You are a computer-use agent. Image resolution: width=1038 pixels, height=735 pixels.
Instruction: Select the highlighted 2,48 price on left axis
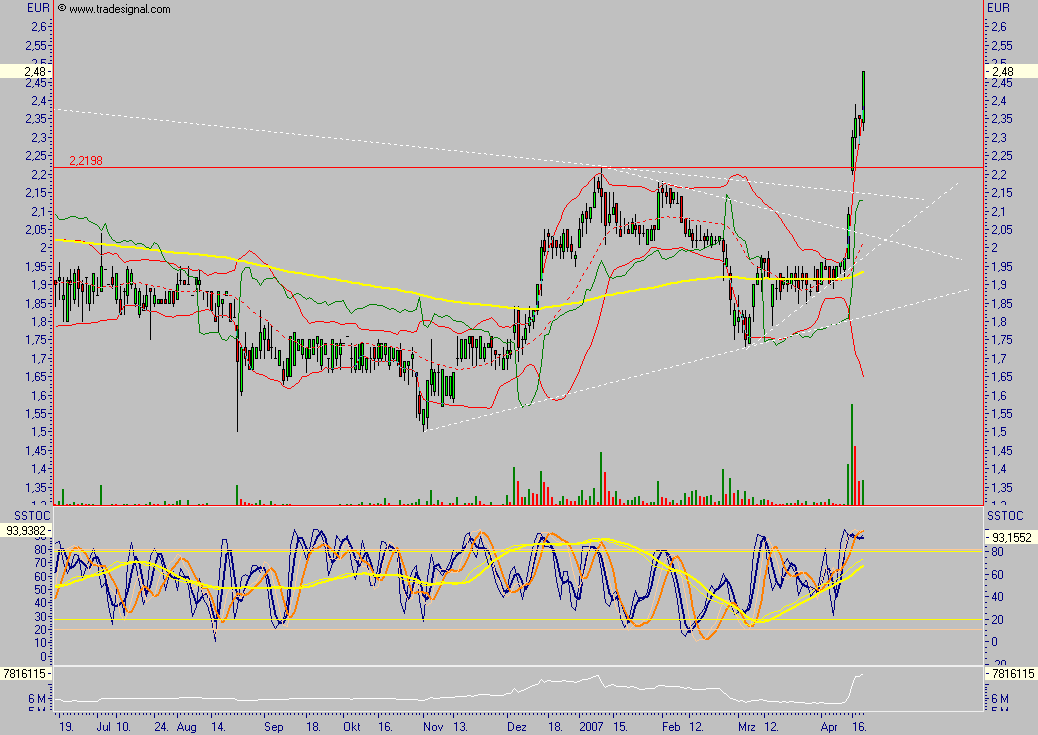point(35,72)
